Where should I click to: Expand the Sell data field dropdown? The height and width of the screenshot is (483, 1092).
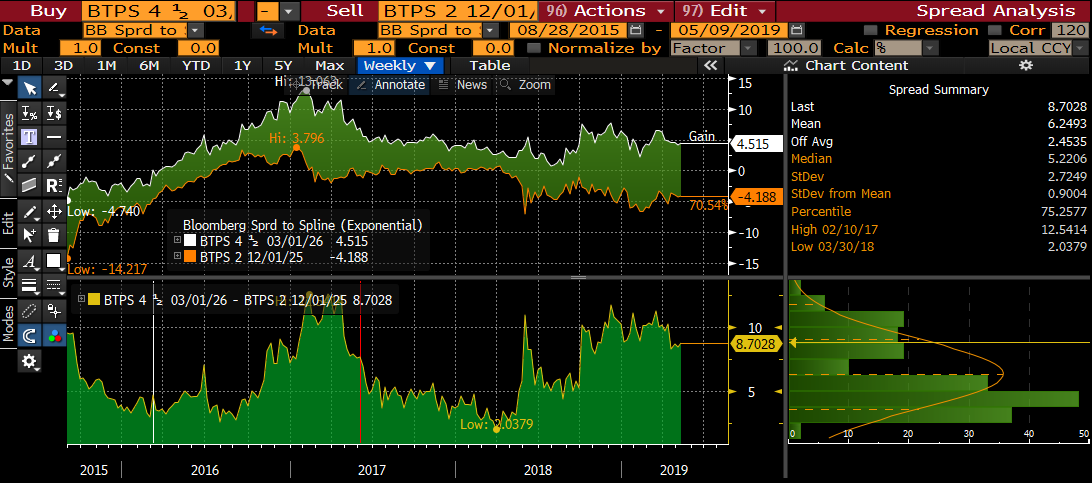coord(491,30)
